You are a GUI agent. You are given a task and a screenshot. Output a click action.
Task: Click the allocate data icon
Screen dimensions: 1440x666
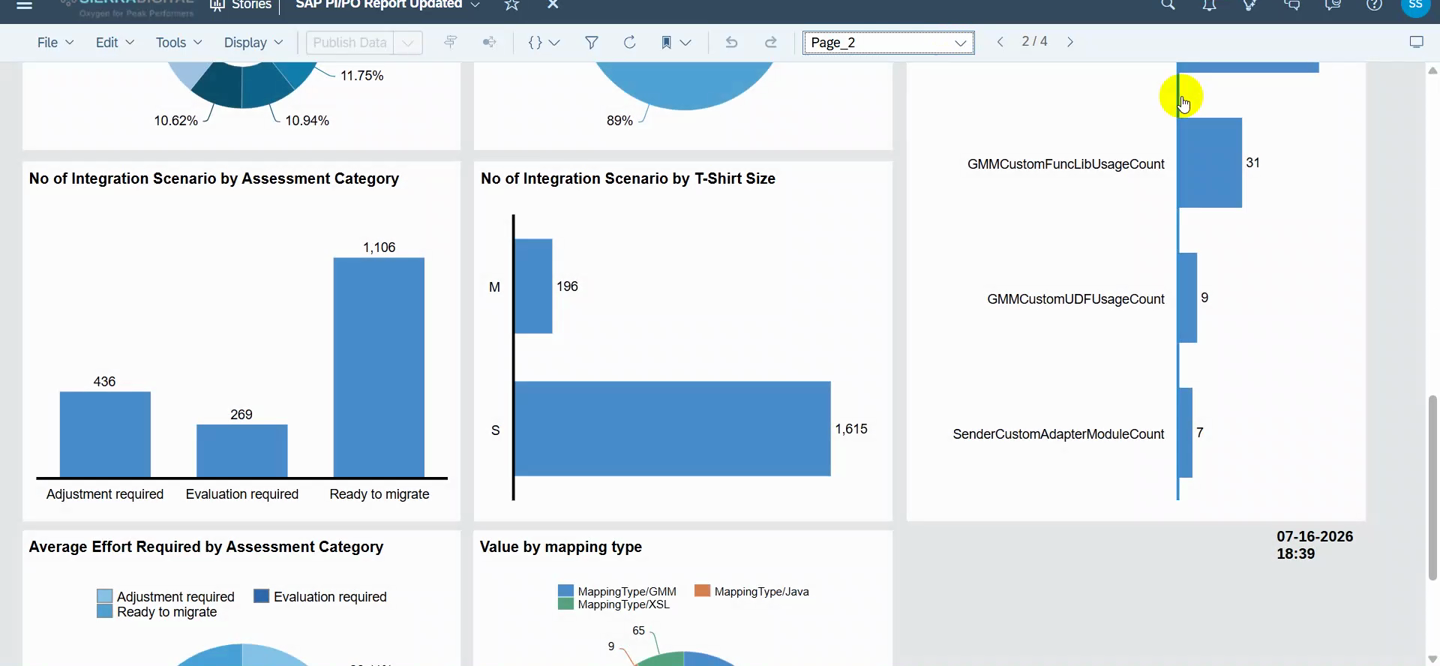(x=489, y=42)
